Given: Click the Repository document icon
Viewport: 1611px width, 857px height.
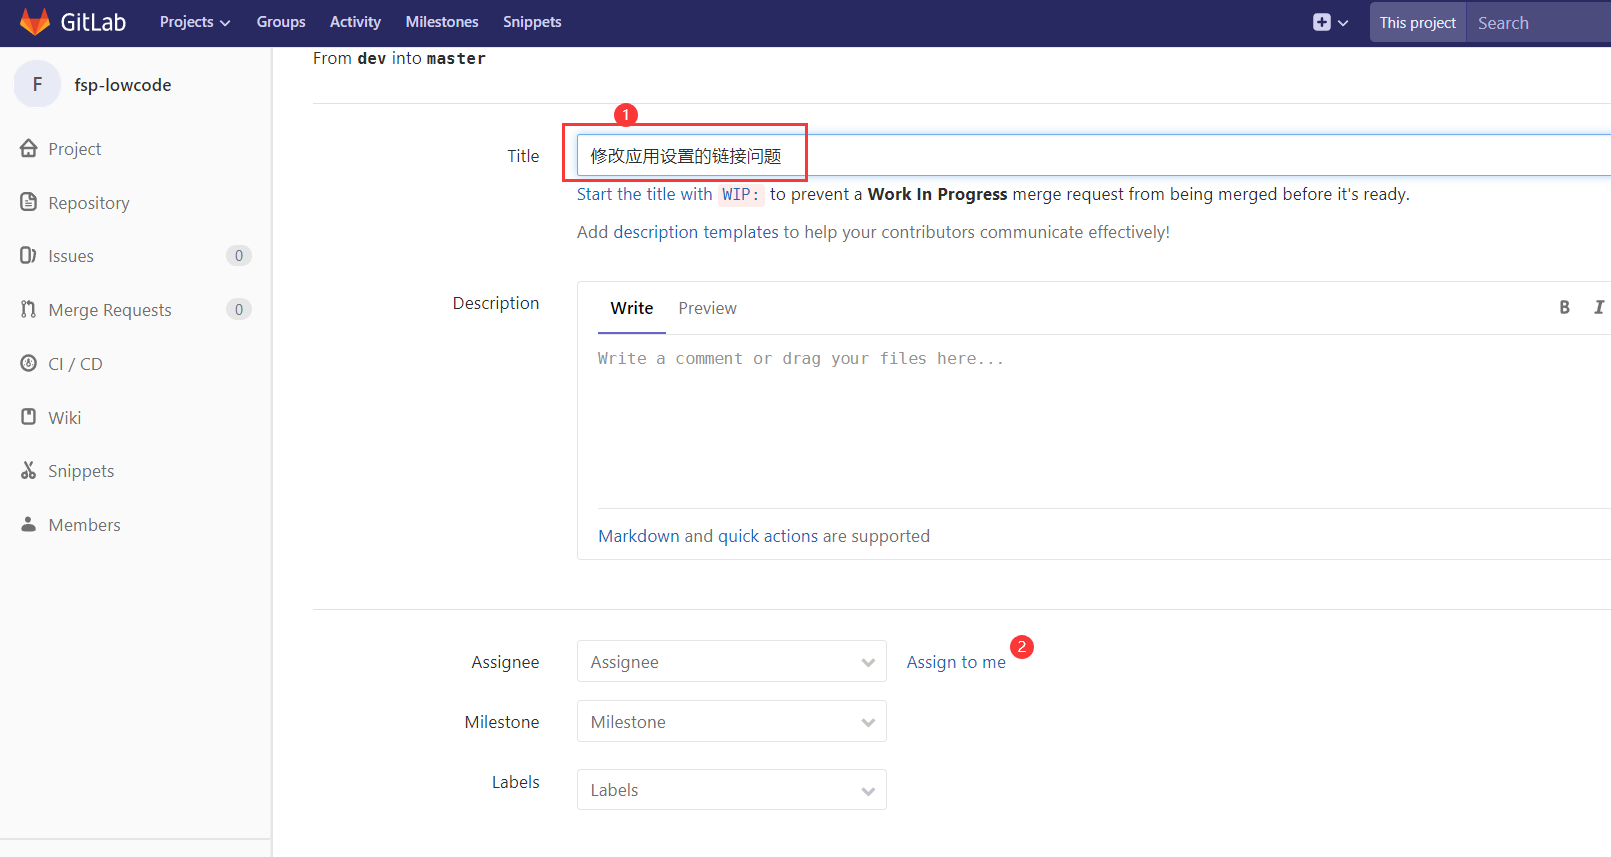Looking at the screenshot, I should point(29,202).
